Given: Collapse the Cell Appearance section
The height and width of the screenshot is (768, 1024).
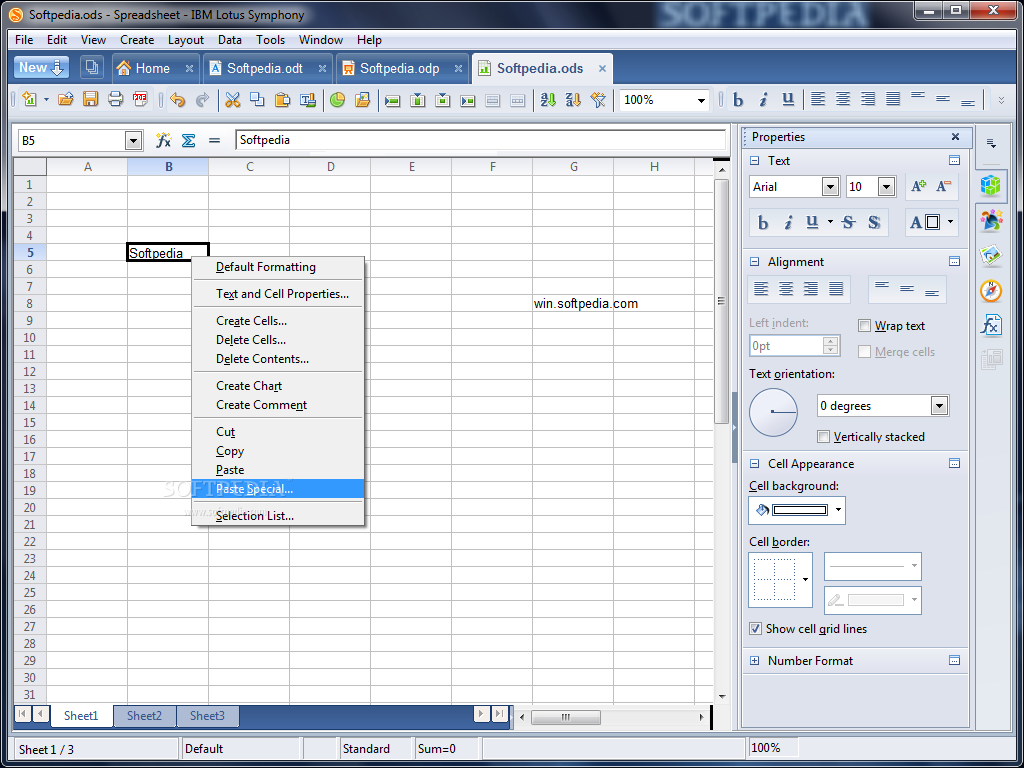Looking at the screenshot, I should coord(755,464).
